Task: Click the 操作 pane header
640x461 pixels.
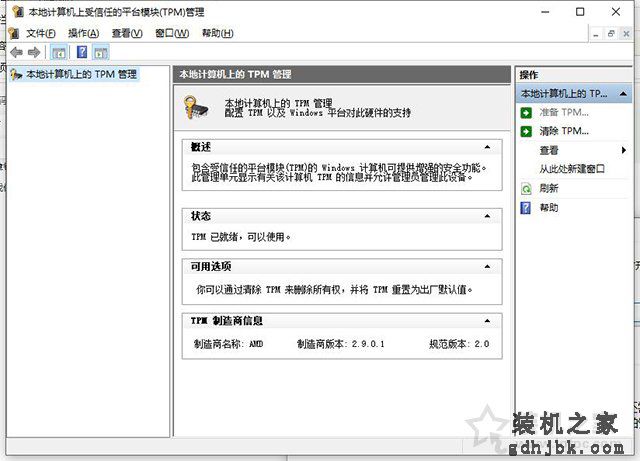Action: point(574,75)
